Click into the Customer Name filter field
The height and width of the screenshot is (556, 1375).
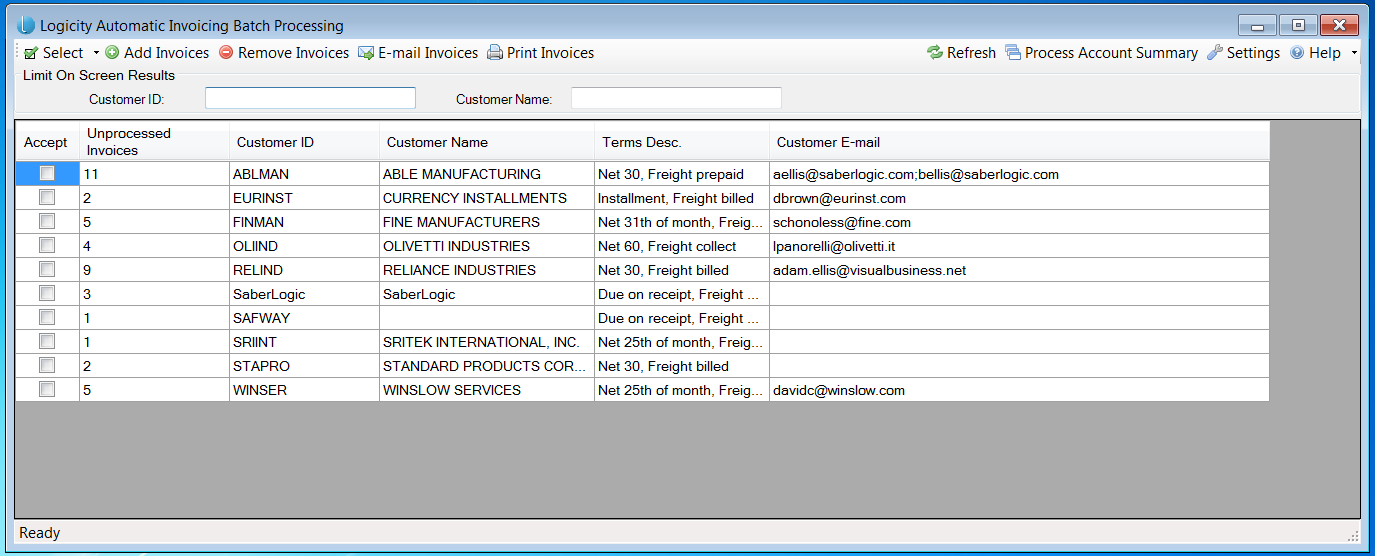(x=676, y=98)
